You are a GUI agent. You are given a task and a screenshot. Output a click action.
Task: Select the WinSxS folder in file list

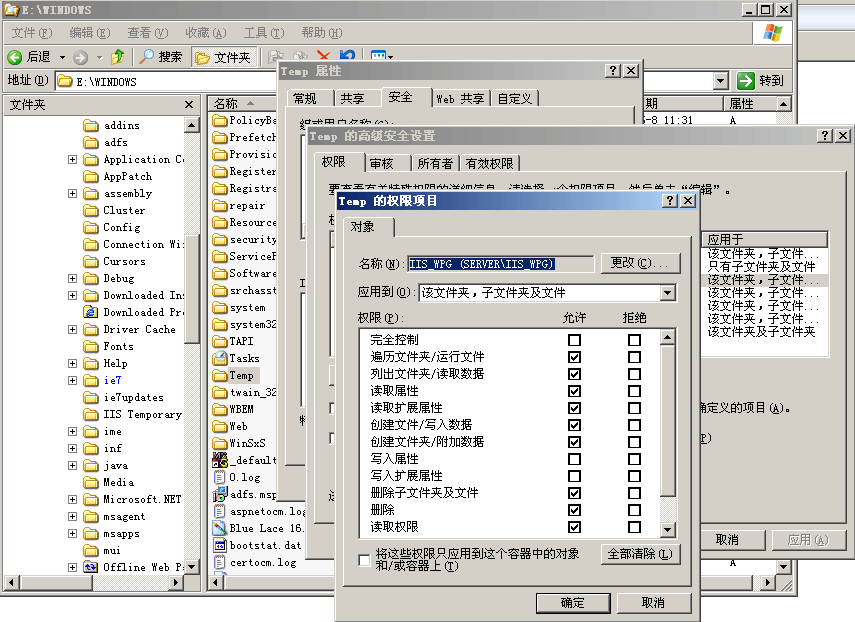(239, 443)
